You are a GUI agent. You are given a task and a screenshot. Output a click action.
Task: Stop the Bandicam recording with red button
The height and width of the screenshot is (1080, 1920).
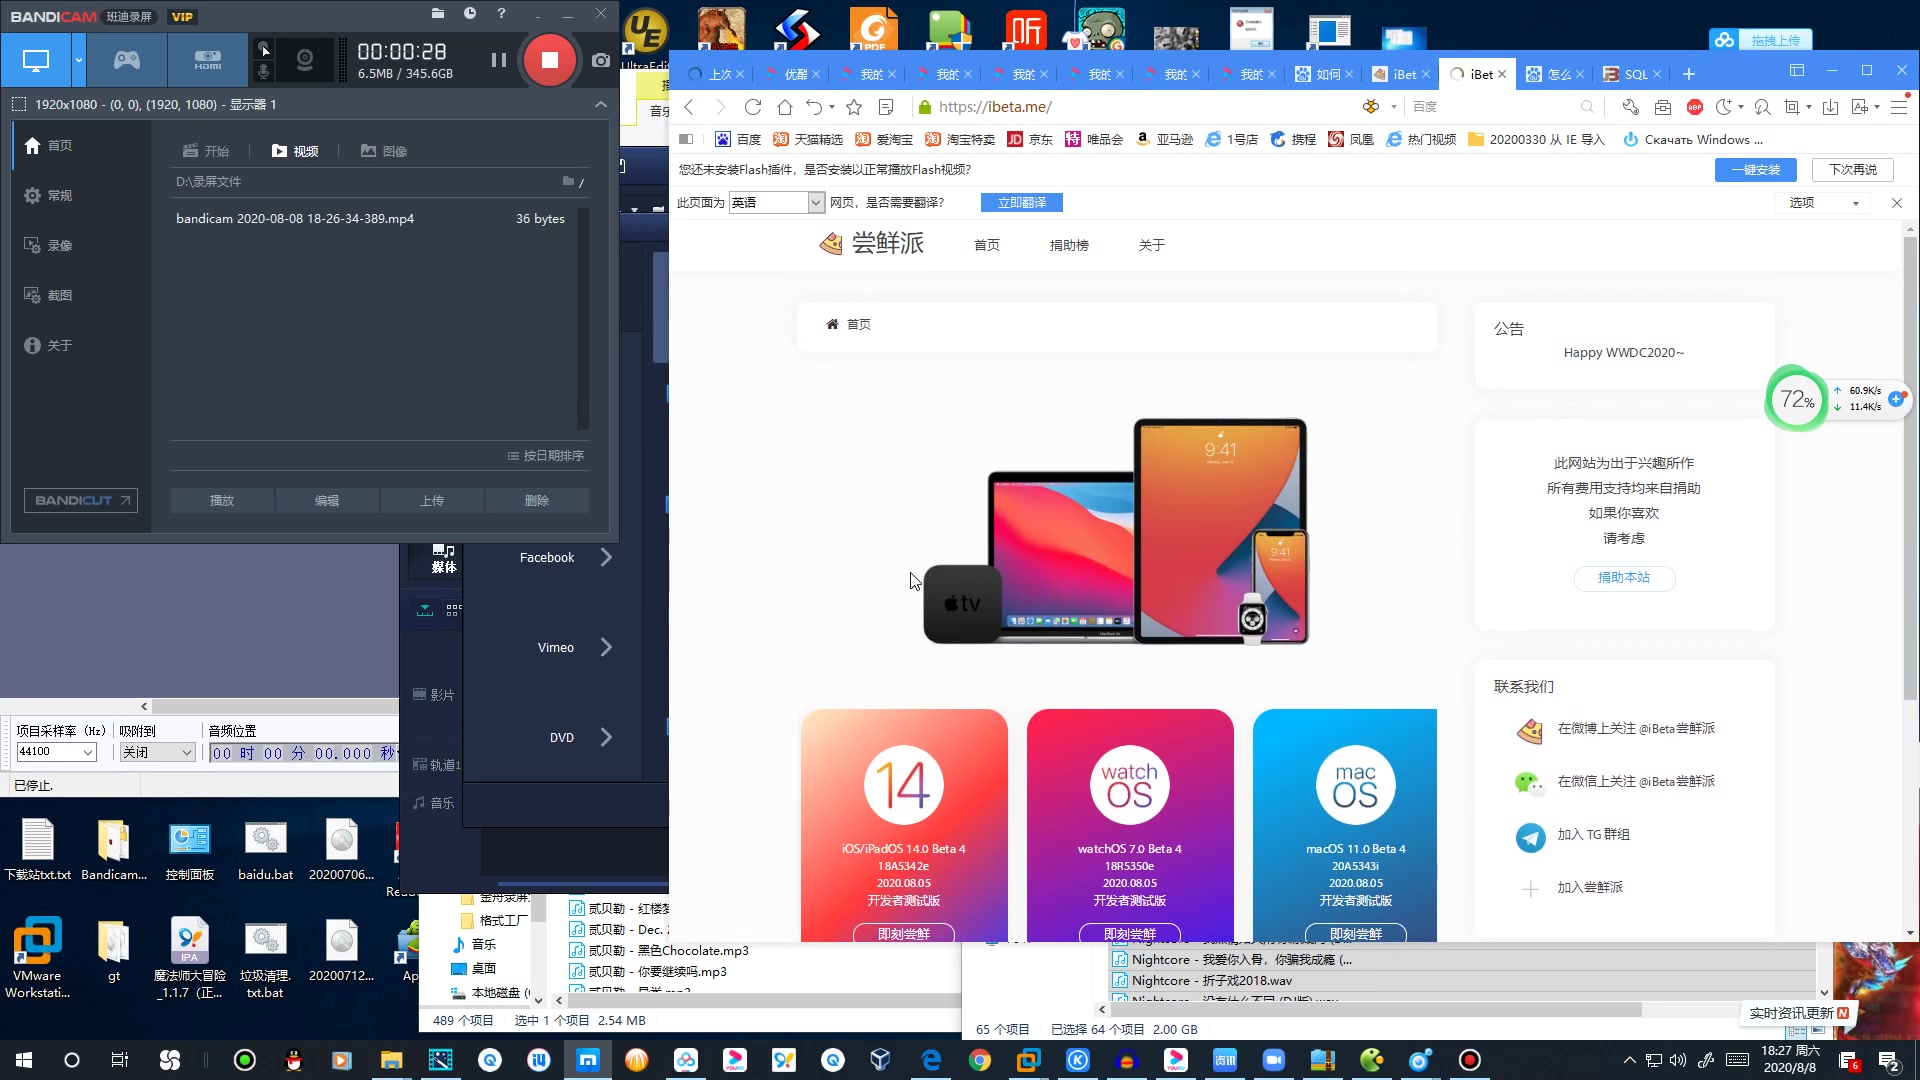click(x=549, y=60)
